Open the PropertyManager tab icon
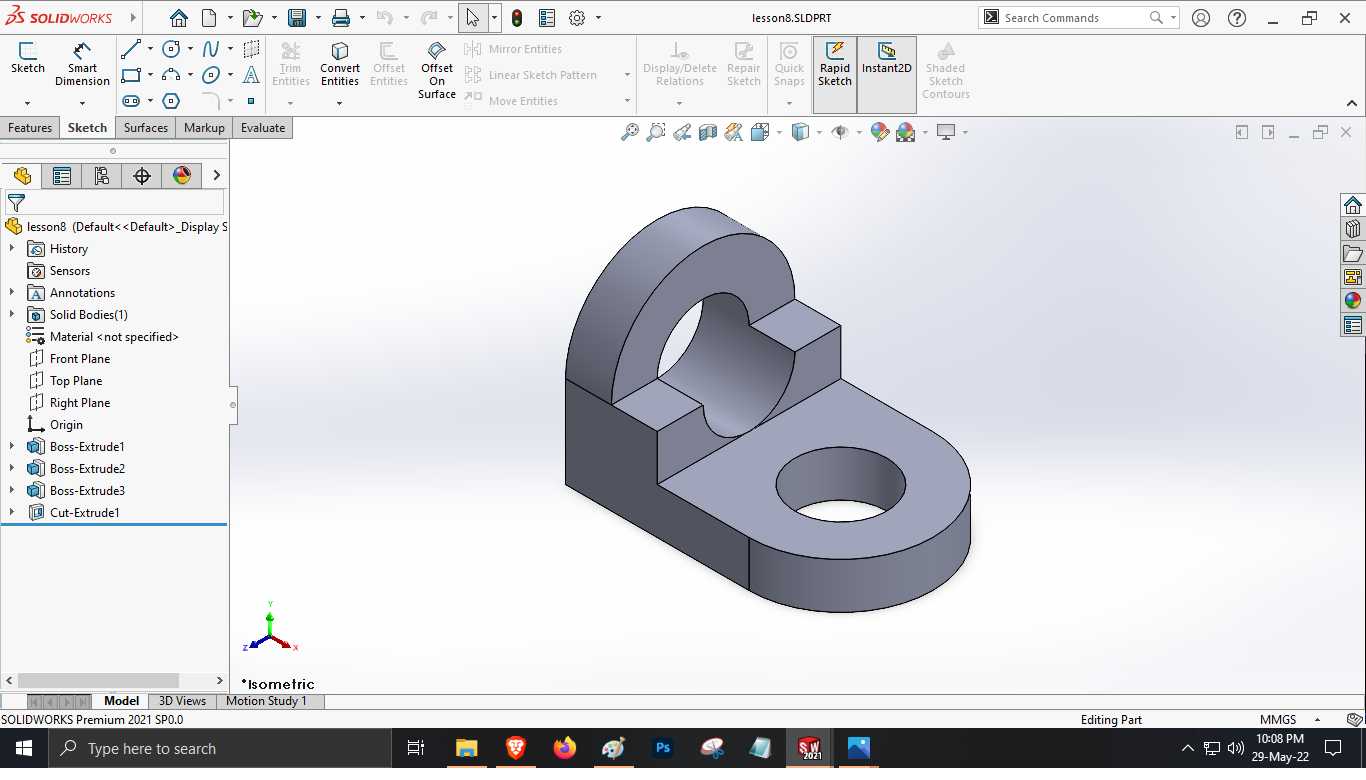Viewport: 1366px width, 780px height. tap(62, 176)
